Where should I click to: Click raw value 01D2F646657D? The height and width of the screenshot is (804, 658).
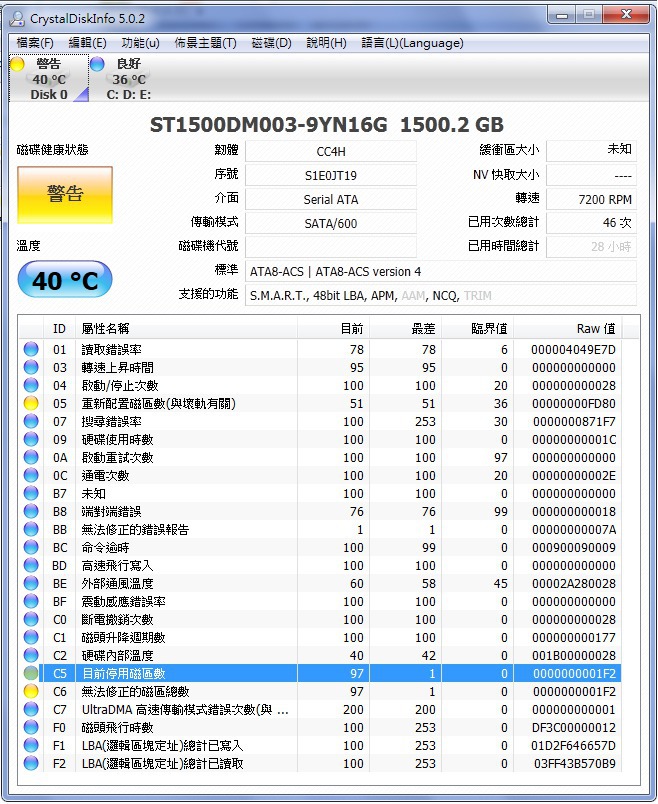(x=573, y=746)
